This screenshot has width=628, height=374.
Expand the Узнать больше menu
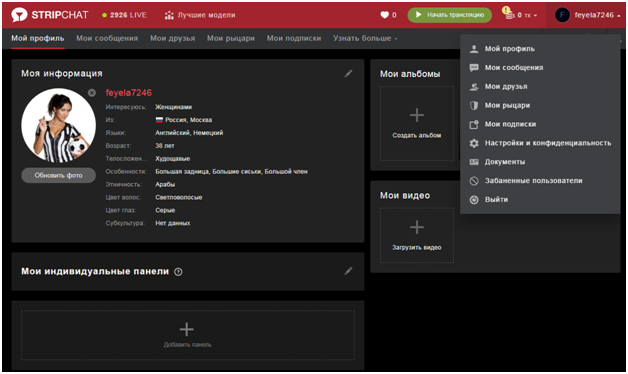[x=365, y=38]
